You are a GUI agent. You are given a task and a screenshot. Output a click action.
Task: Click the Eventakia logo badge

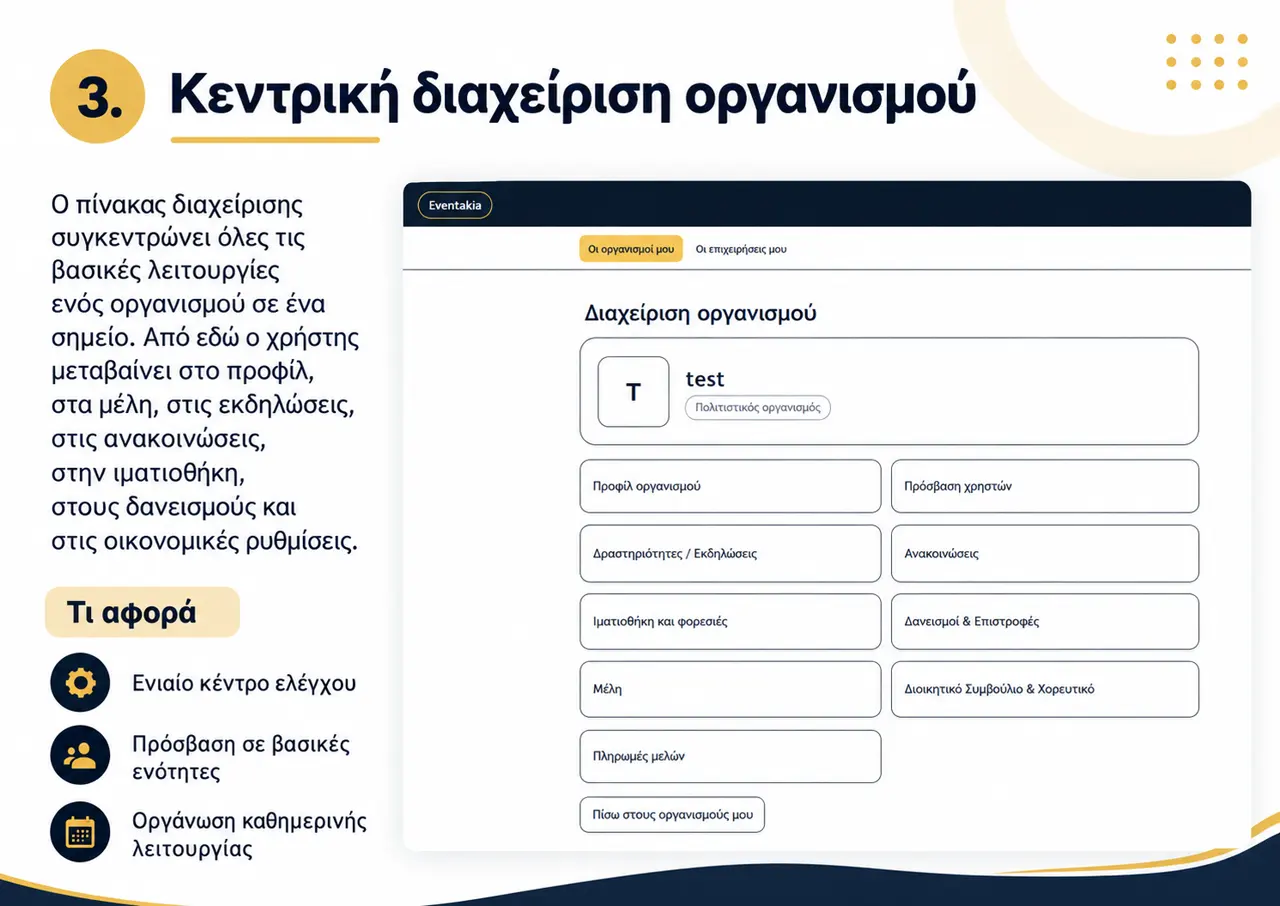[x=454, y=205]
